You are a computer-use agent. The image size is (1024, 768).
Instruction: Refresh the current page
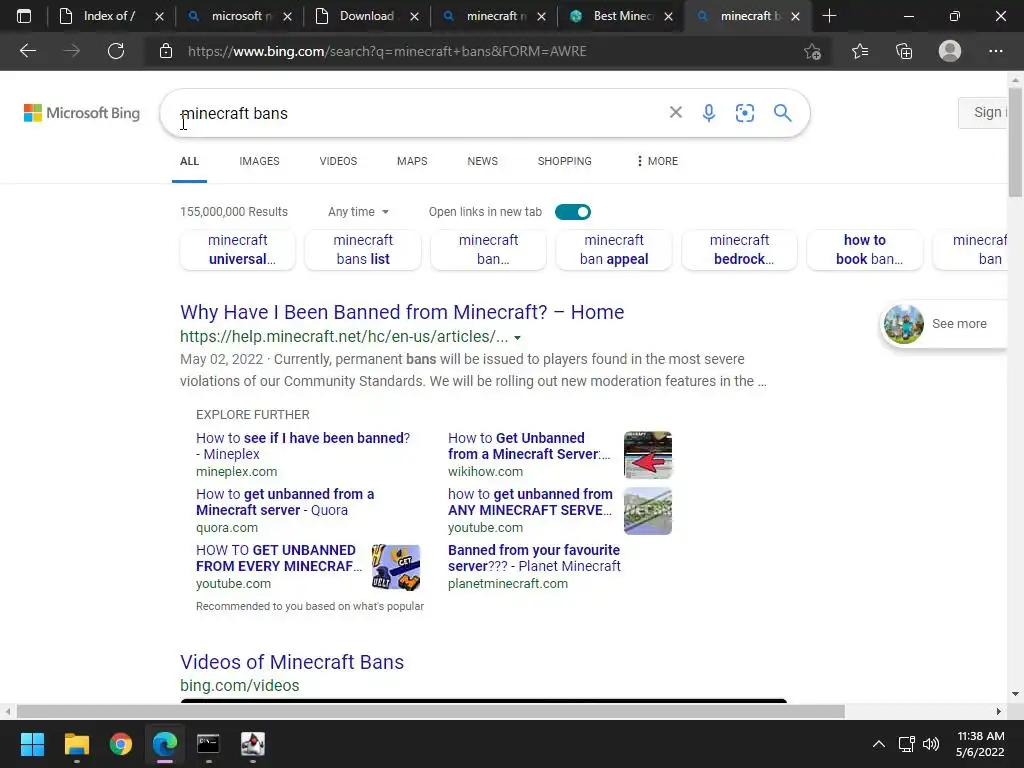116,51
